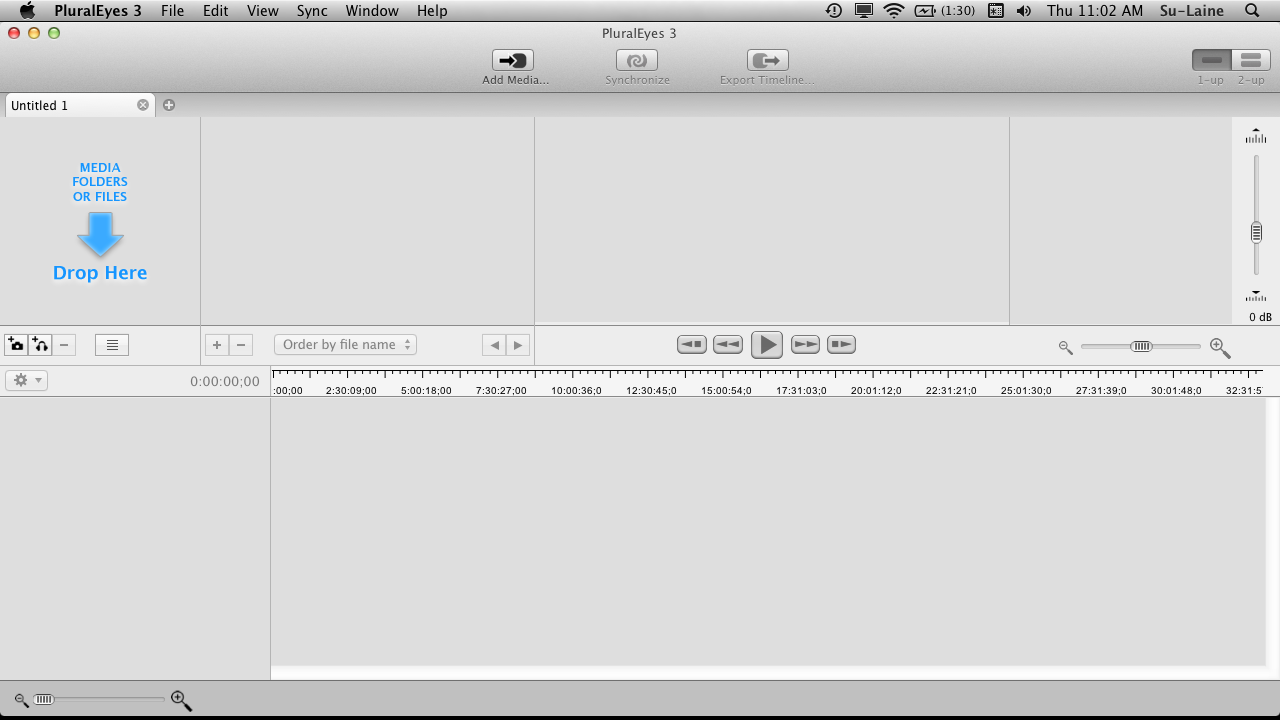This screenshot has height=720, width=1280.
Task: Add a new tab with plus button
Action: click(169, 105)
